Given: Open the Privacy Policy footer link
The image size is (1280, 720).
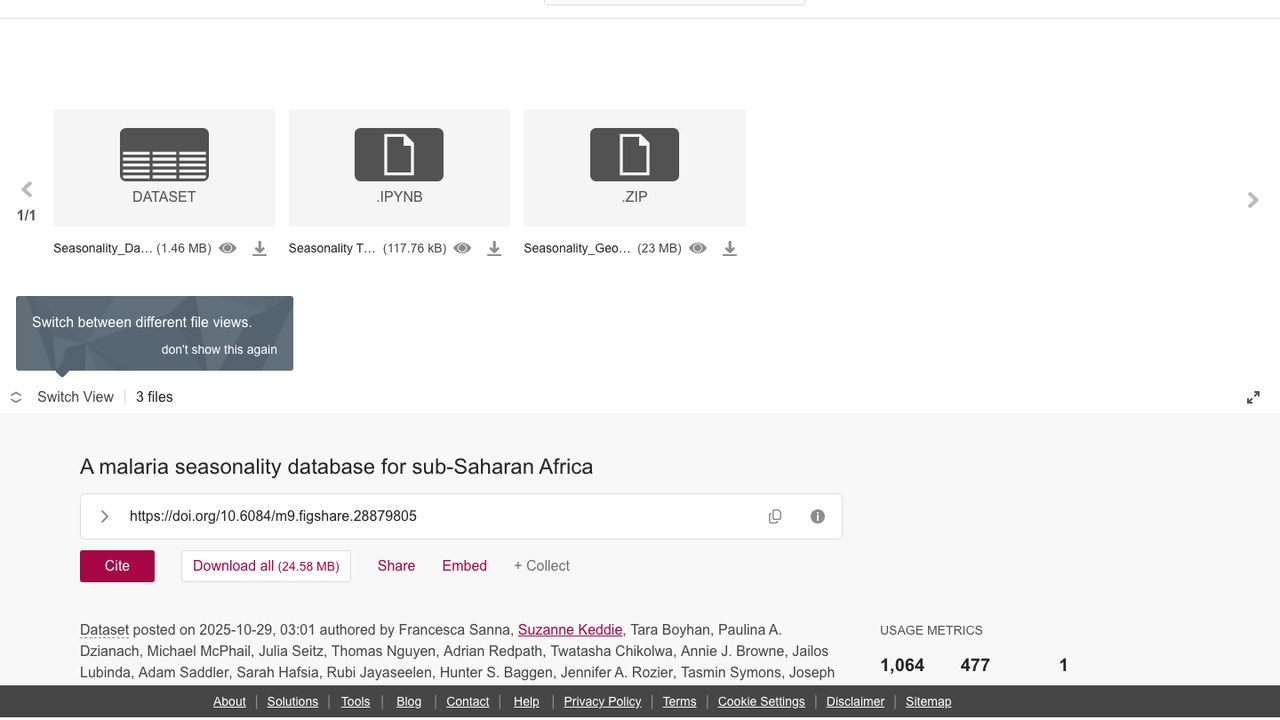Looking at the screenshot, I should pyautogui.click(x=602, y=702).
